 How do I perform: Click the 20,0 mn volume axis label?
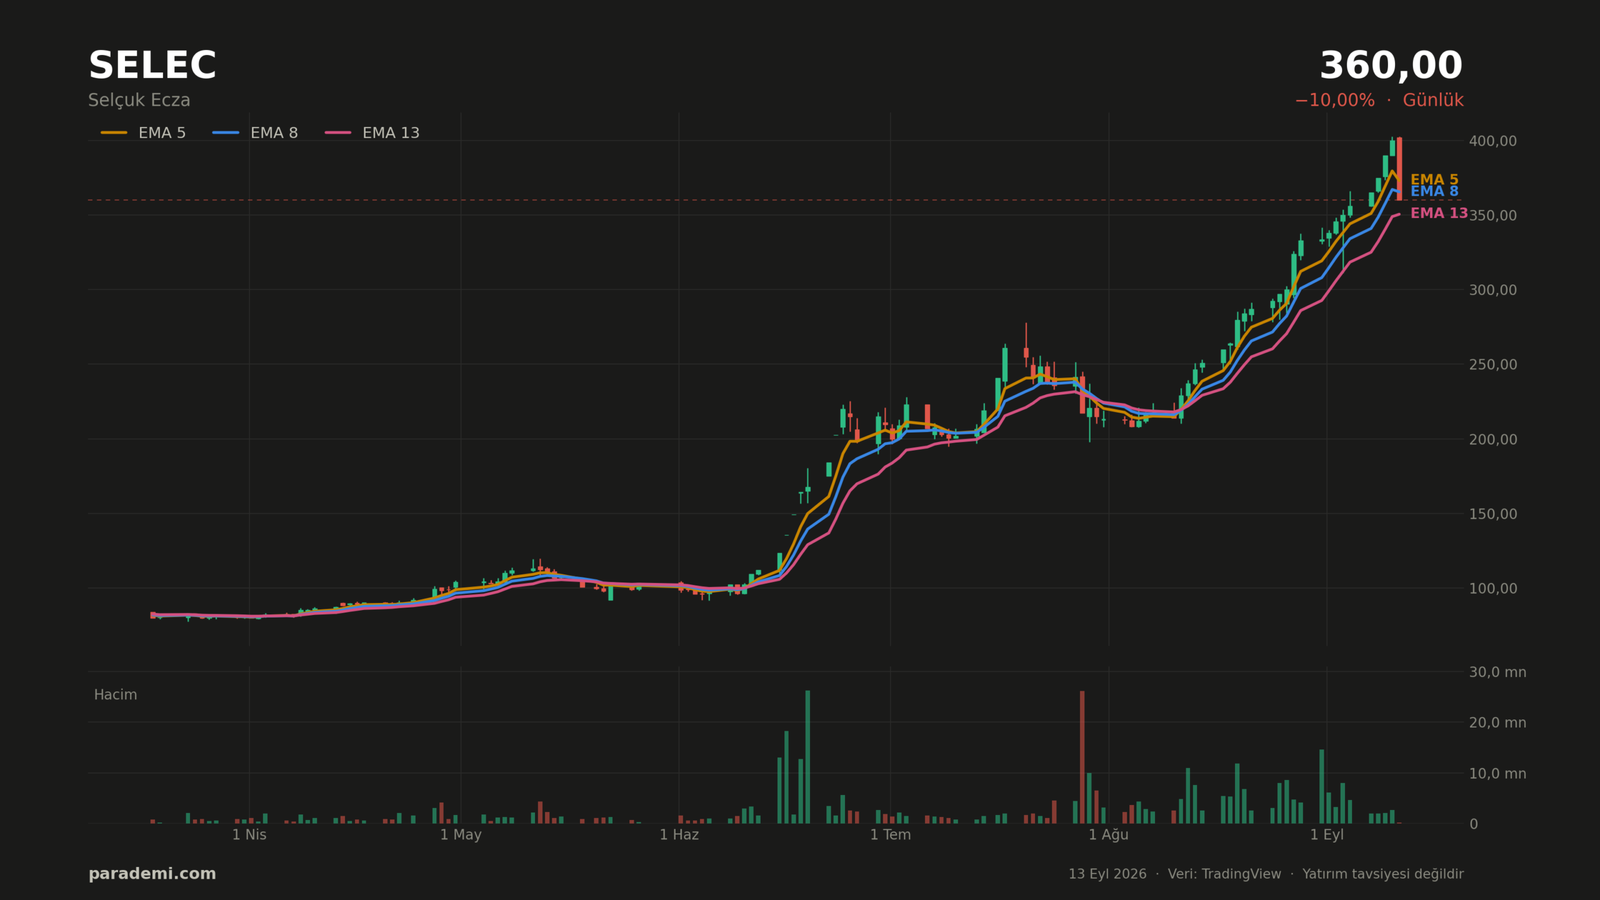[x=1497, y=723]
